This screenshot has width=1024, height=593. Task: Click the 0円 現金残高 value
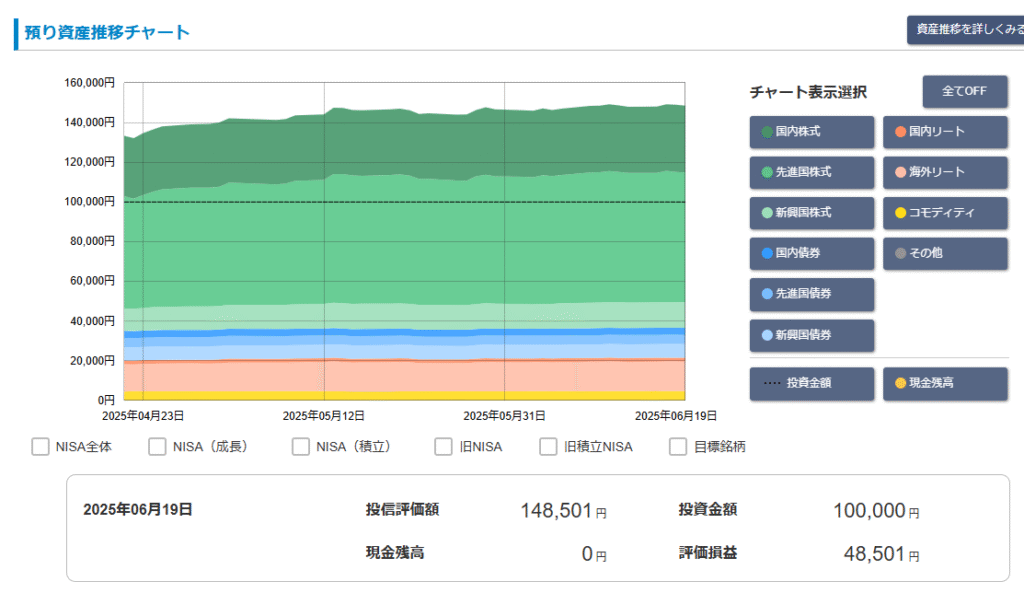594,554
